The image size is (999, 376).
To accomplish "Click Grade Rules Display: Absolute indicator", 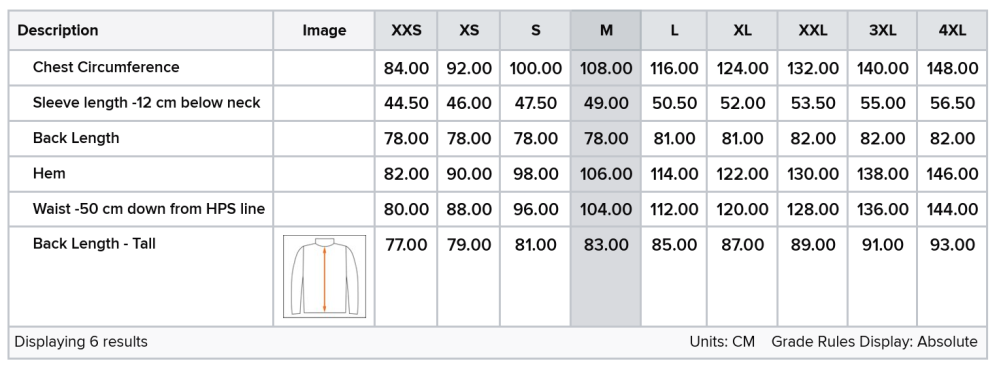I will click(x=874, y=342).
